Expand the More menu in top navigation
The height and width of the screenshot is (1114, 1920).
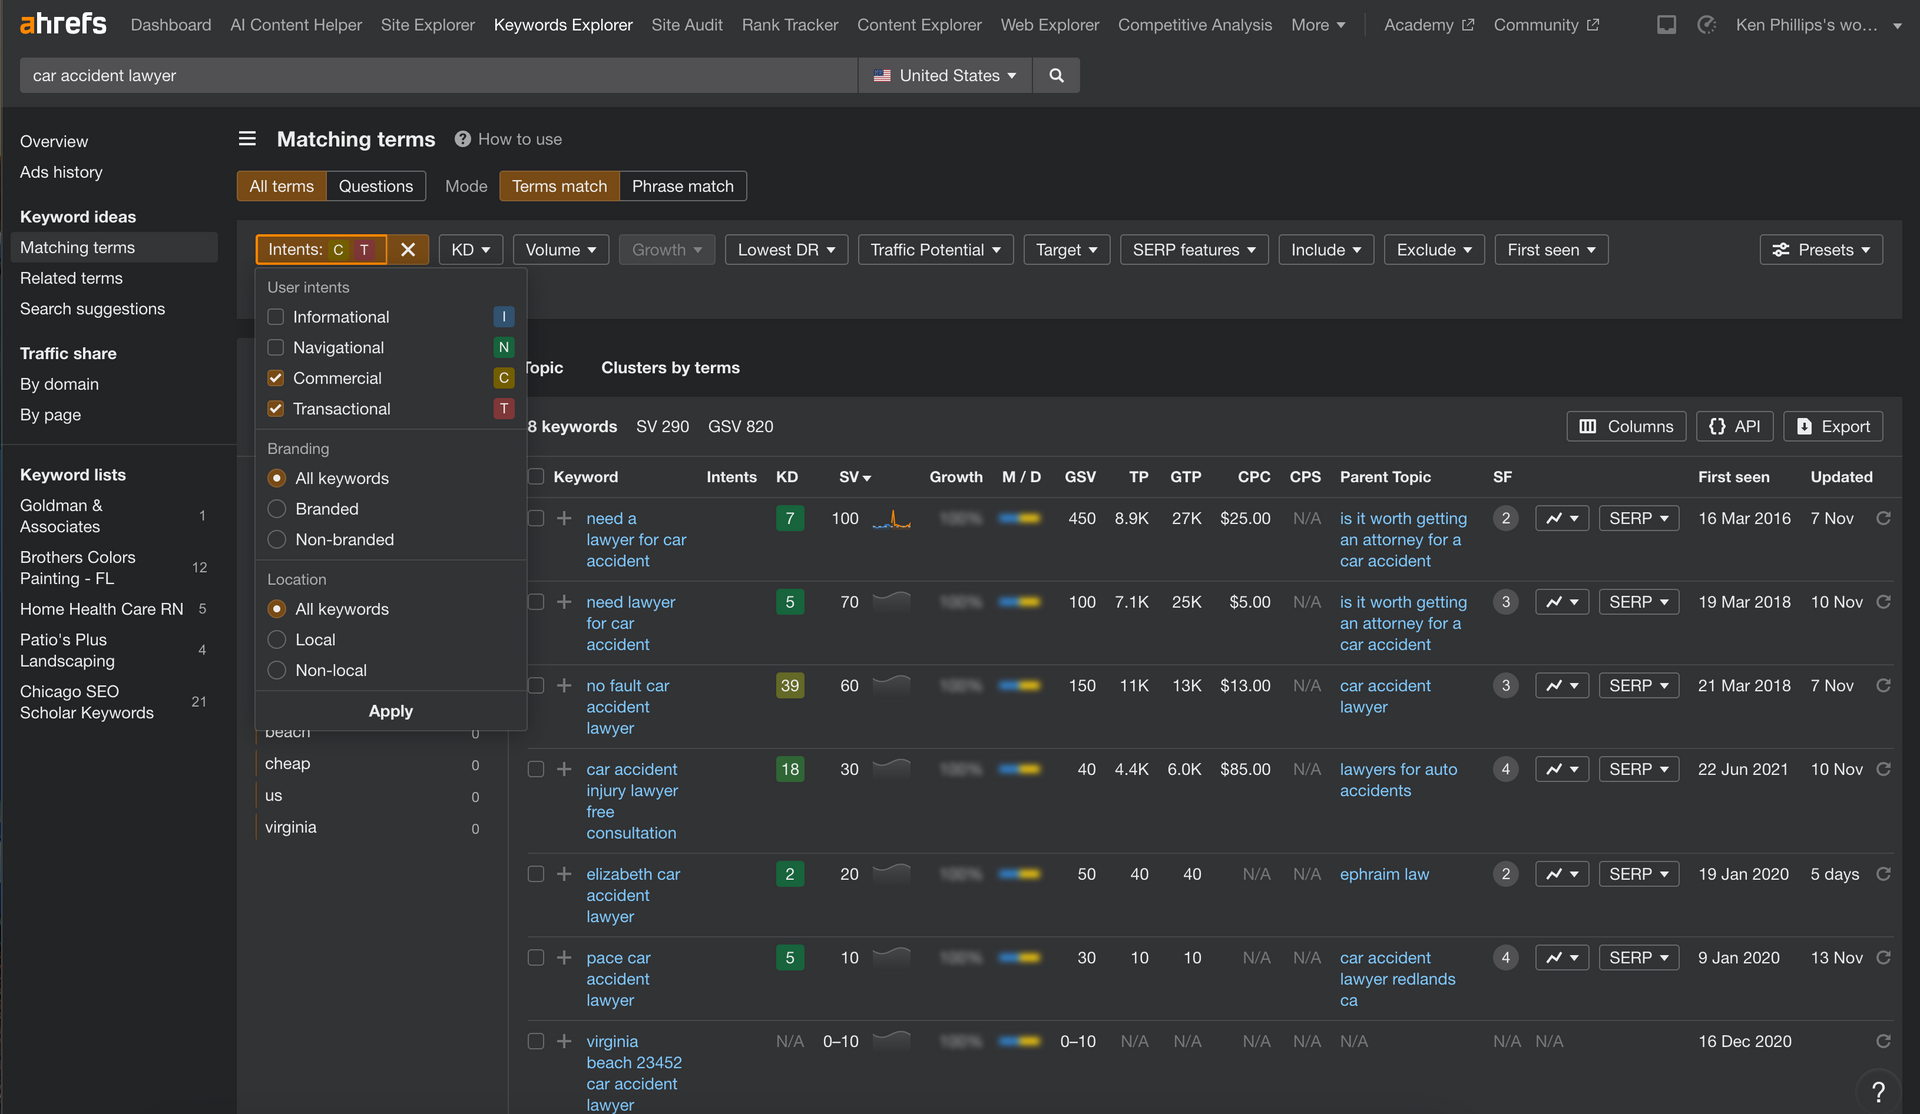point(1318,25)
